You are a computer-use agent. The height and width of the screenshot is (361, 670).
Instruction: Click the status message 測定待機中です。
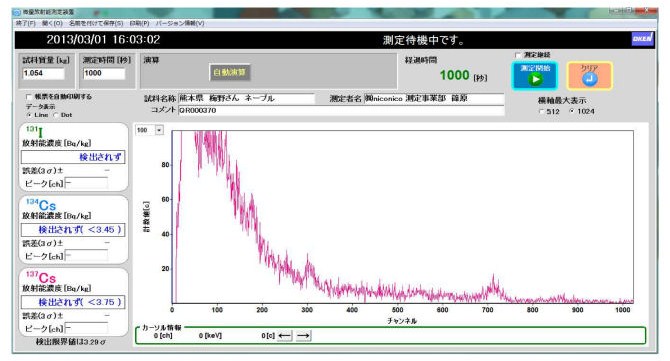pyautogui.click(x=423, y=41)
